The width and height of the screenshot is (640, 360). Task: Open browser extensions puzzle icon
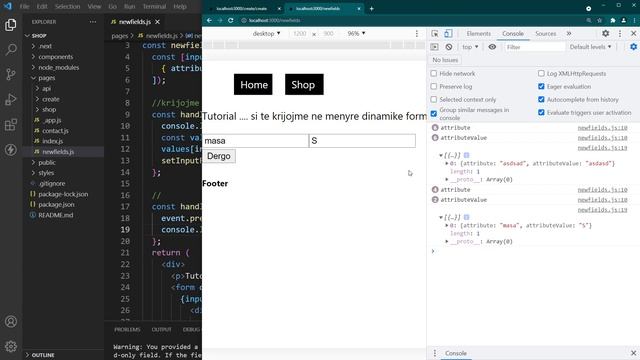(x=613, y=20)
